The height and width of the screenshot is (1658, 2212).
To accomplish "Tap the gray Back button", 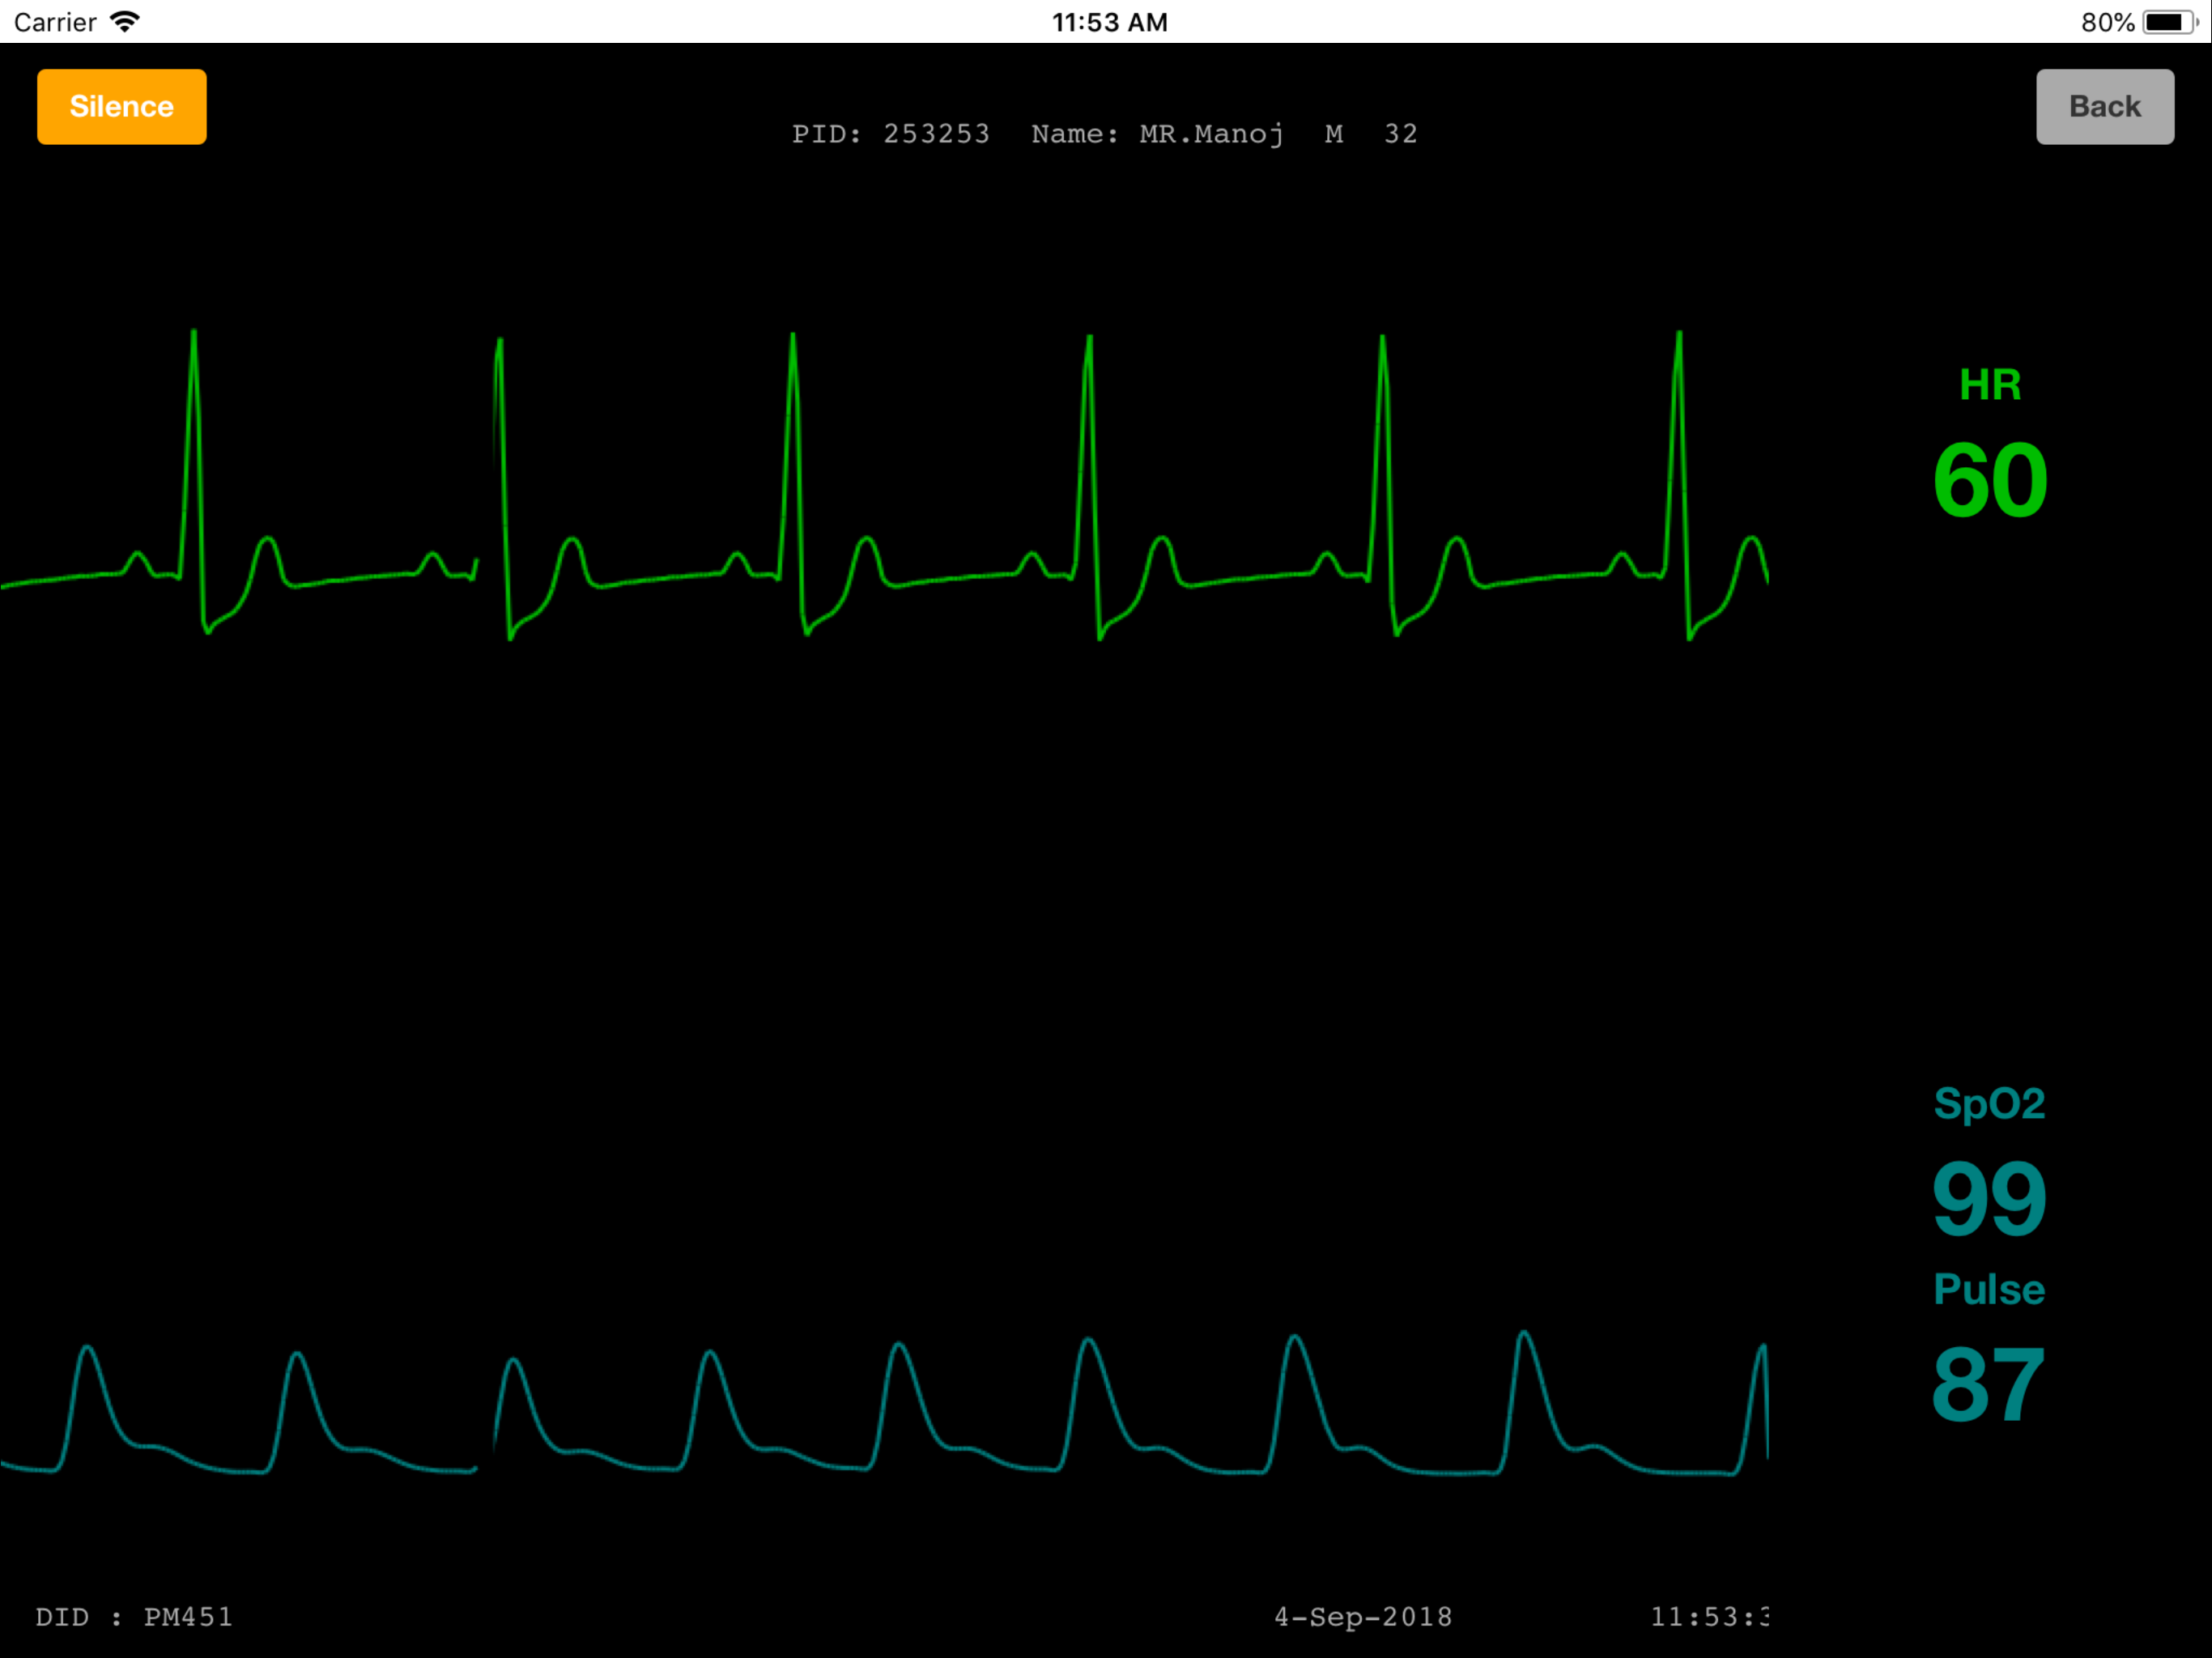I will coord(2104,107).
